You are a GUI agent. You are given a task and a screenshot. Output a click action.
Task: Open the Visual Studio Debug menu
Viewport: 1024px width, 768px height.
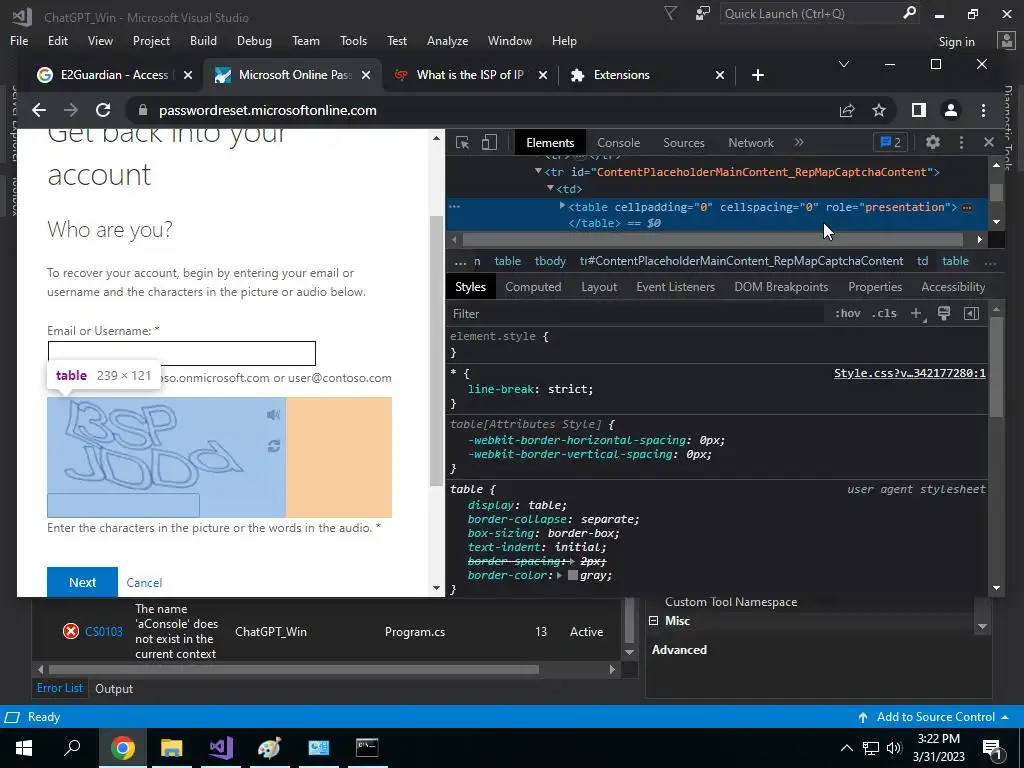254,40
